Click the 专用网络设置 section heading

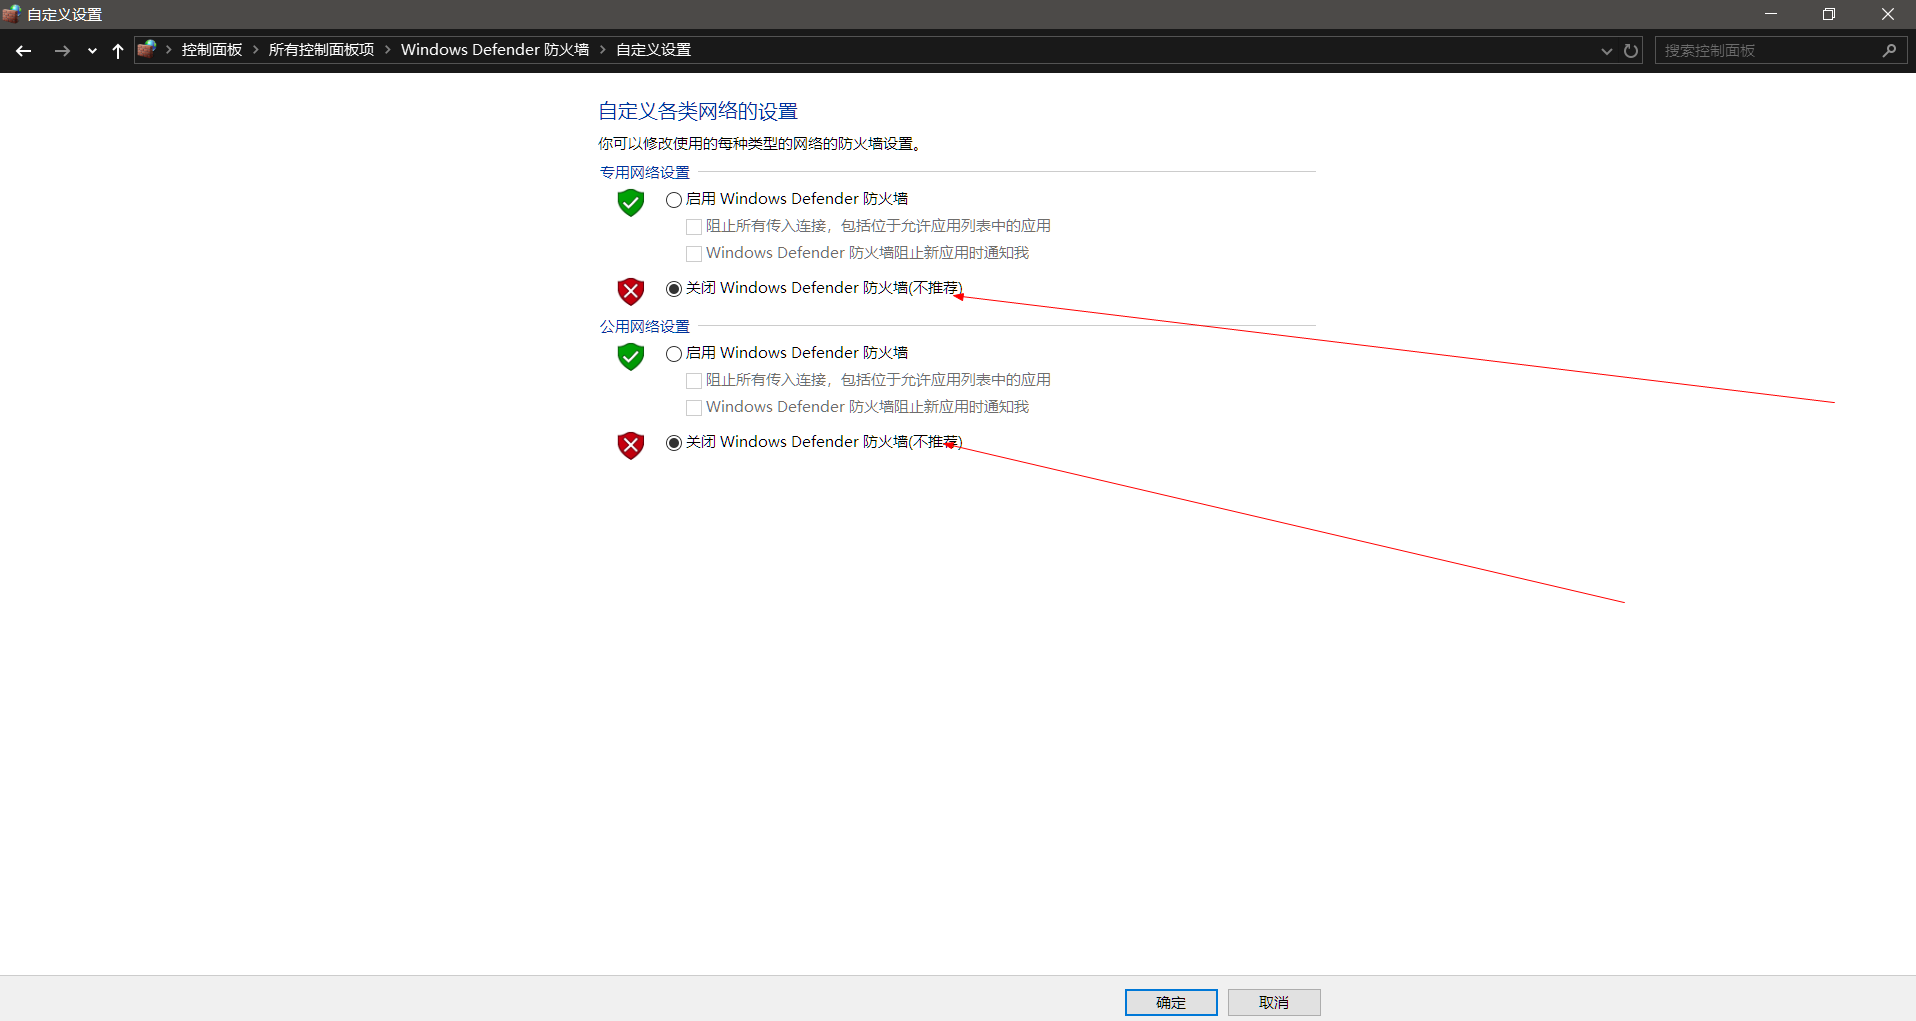(645, 173)
